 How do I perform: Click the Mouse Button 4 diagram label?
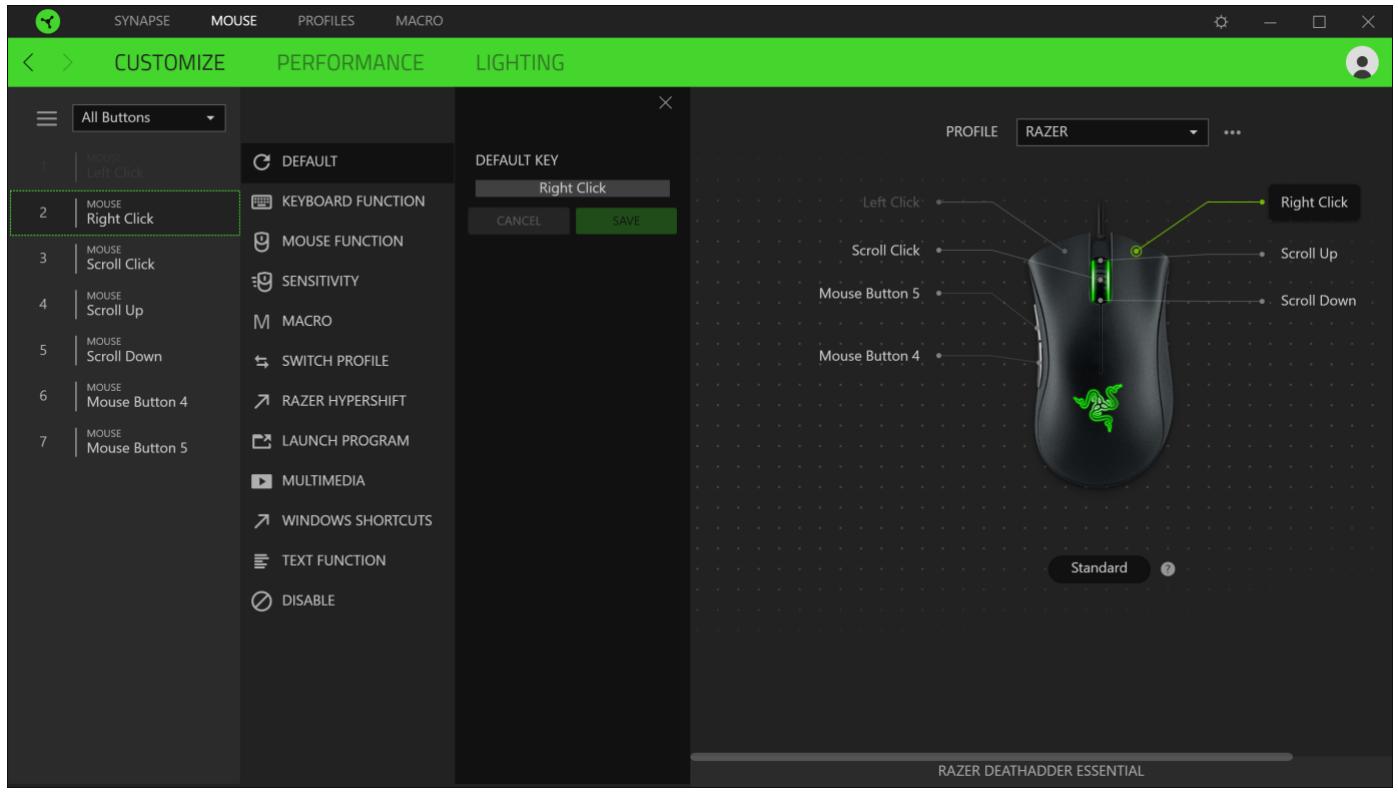869,355
